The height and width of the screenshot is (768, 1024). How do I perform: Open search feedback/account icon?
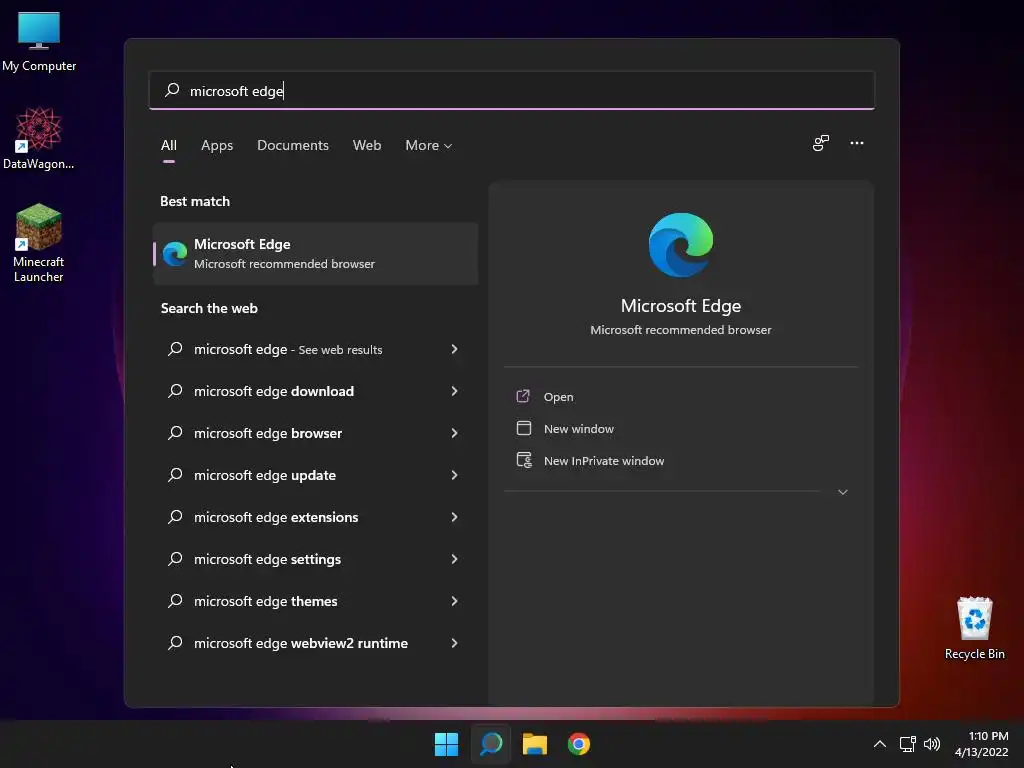[x=821, y=143]
